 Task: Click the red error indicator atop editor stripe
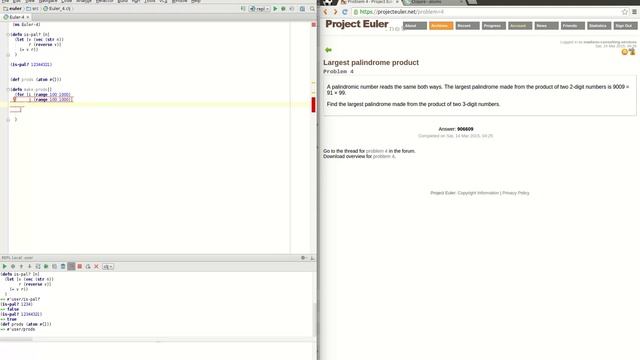313,25
